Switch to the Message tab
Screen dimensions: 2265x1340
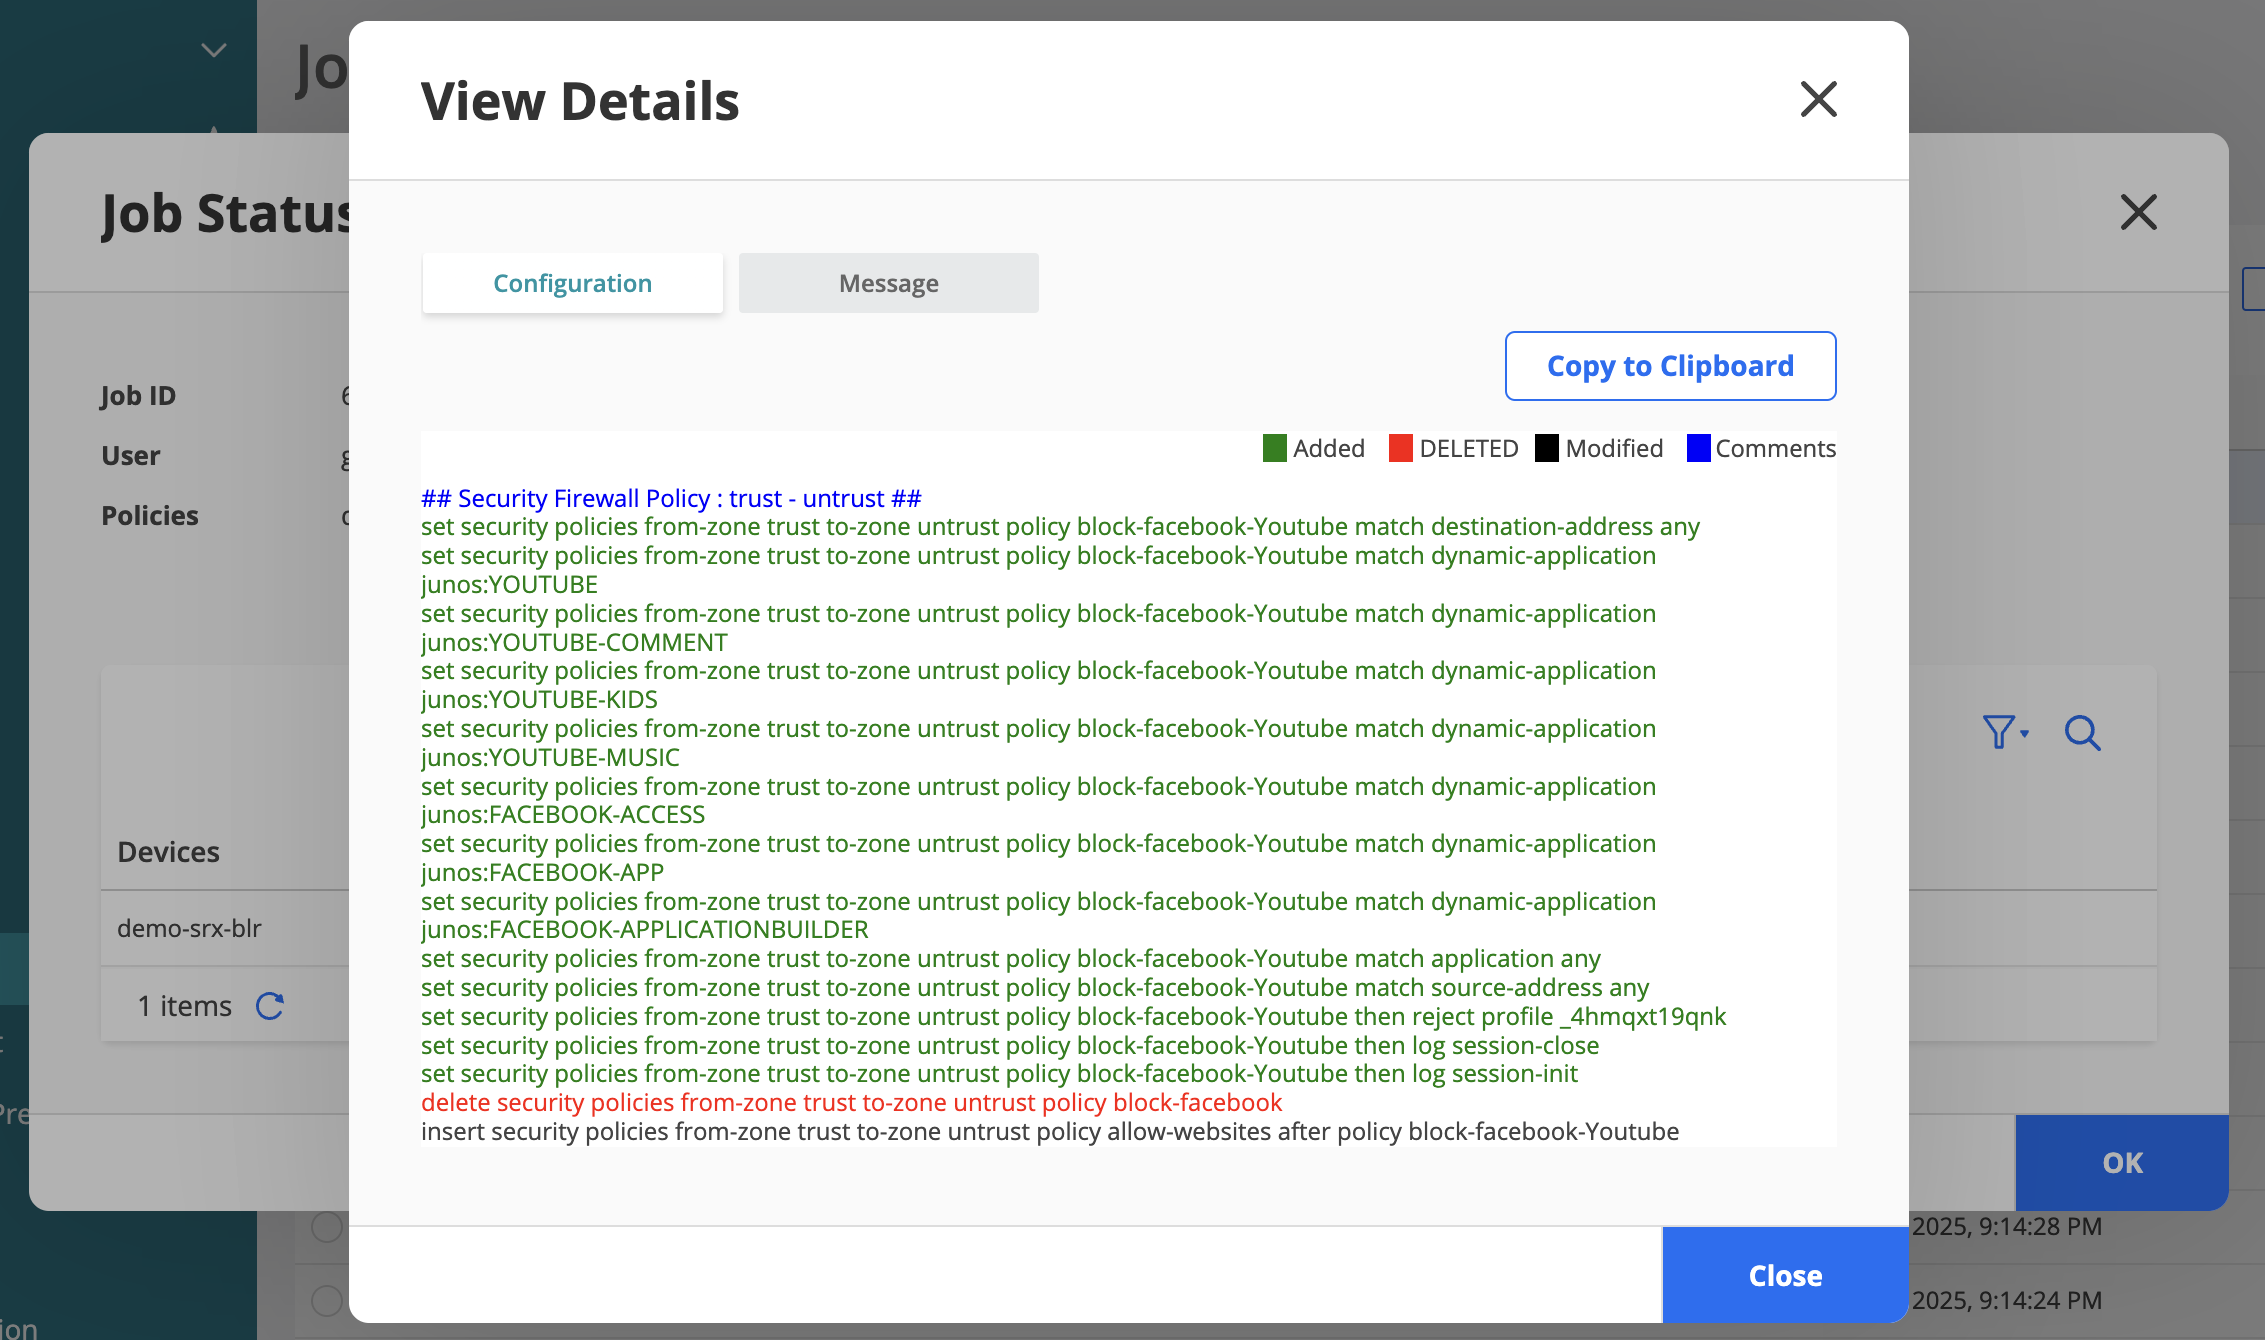[888, 283]
